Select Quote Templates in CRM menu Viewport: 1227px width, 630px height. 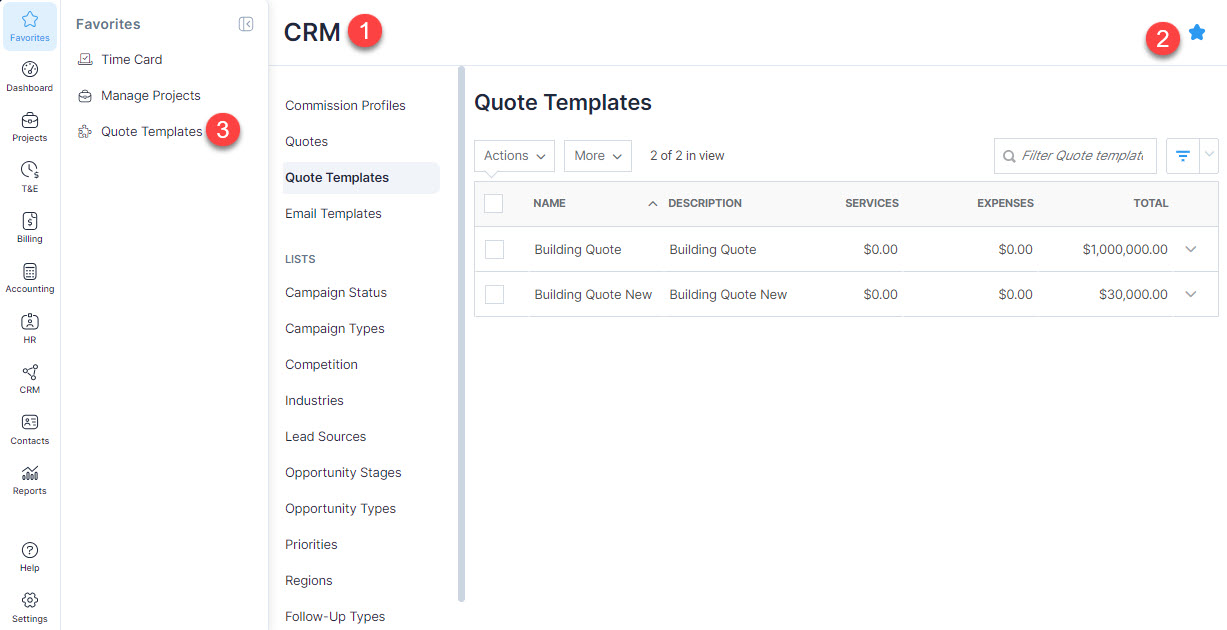361,178
